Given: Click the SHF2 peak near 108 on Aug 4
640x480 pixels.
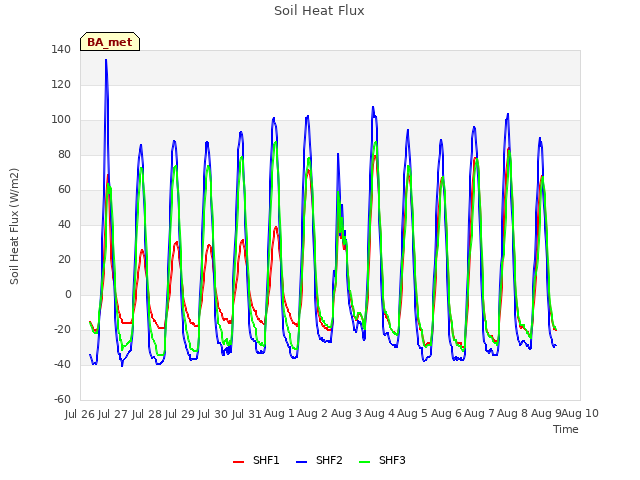Looking at the screenshot, I should [373, 107].
